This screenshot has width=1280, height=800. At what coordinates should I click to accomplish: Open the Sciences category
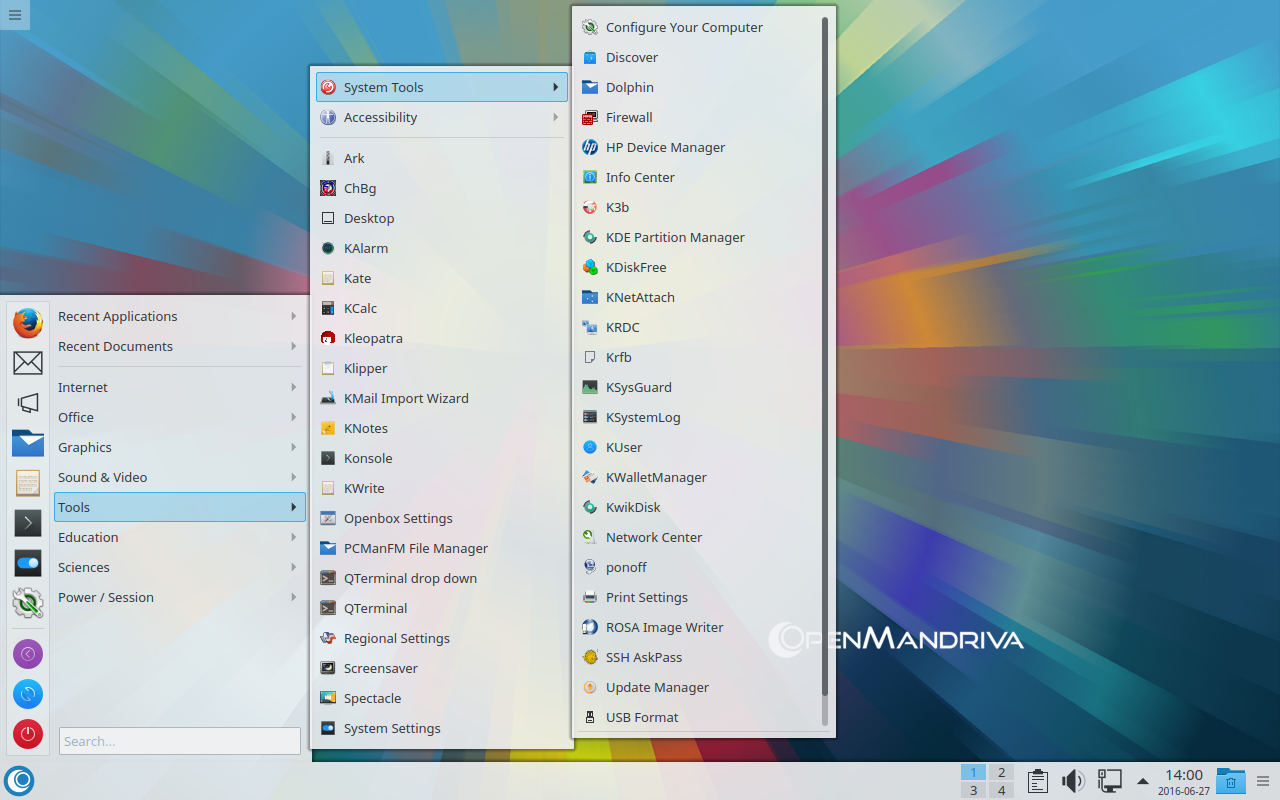point(178,567)
